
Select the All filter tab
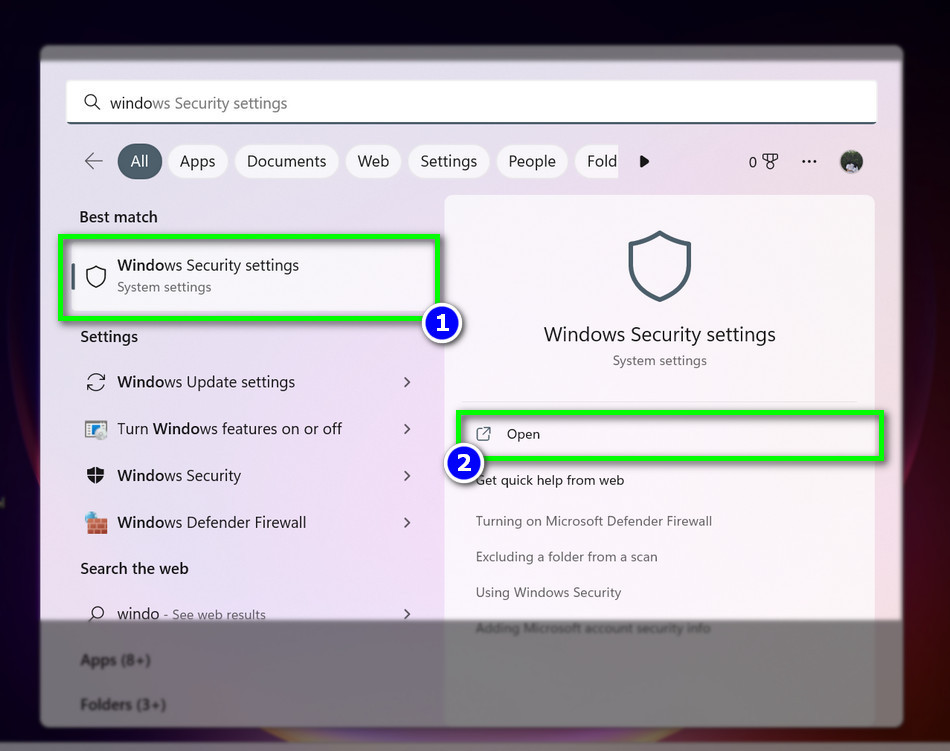coord(139,161)
